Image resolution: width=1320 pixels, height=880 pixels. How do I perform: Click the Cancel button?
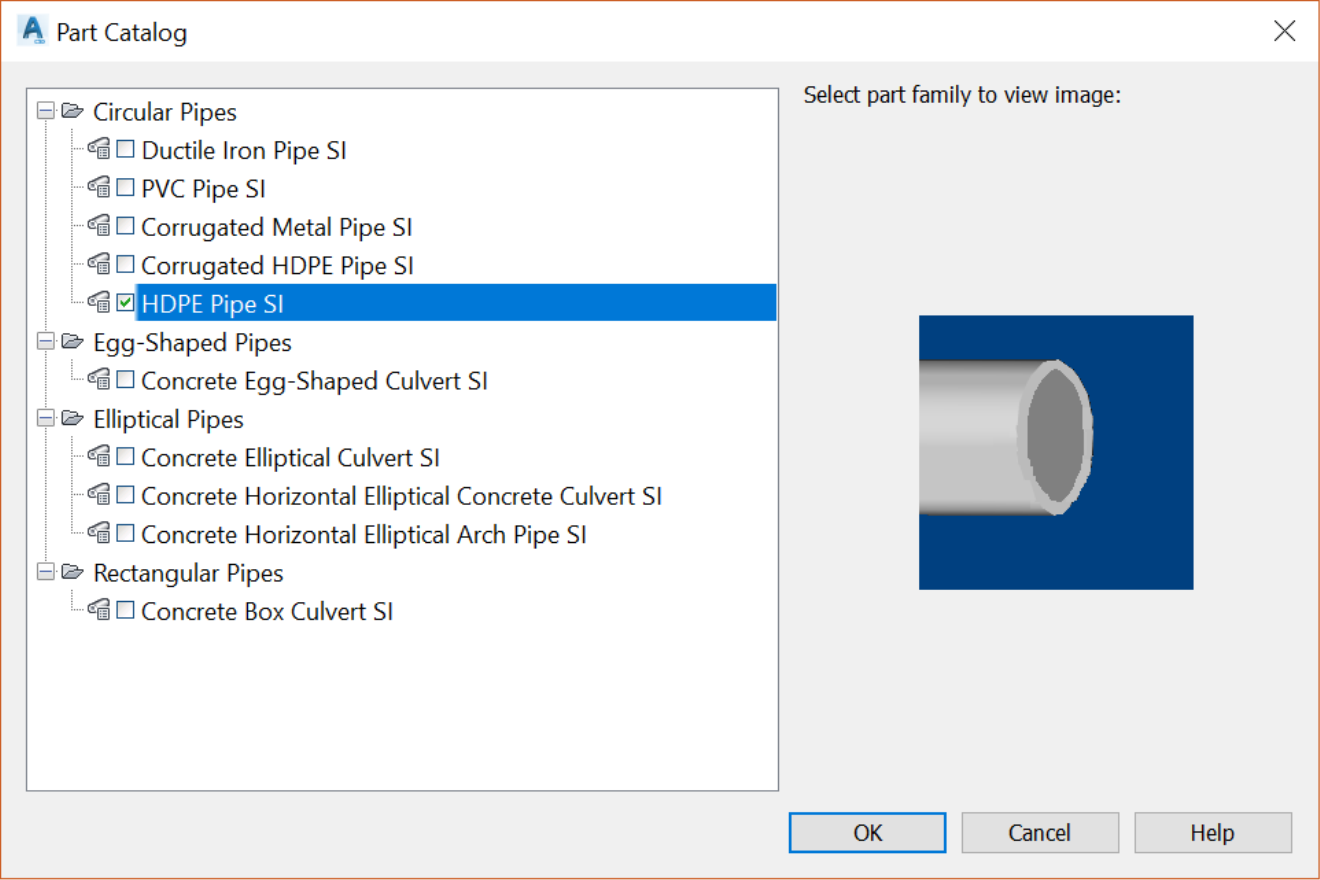coord(1040,832)
